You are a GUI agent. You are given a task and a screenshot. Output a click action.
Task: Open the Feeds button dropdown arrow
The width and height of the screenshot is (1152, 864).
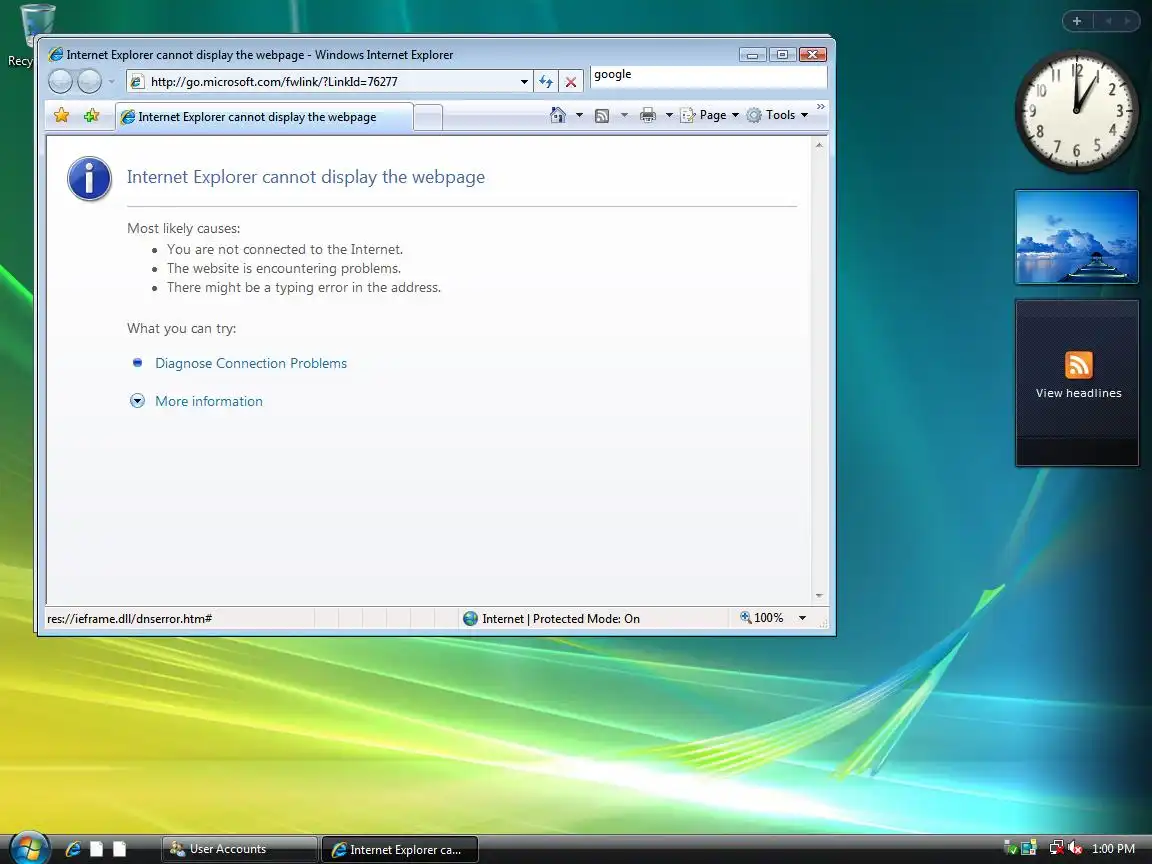(624, 115)
